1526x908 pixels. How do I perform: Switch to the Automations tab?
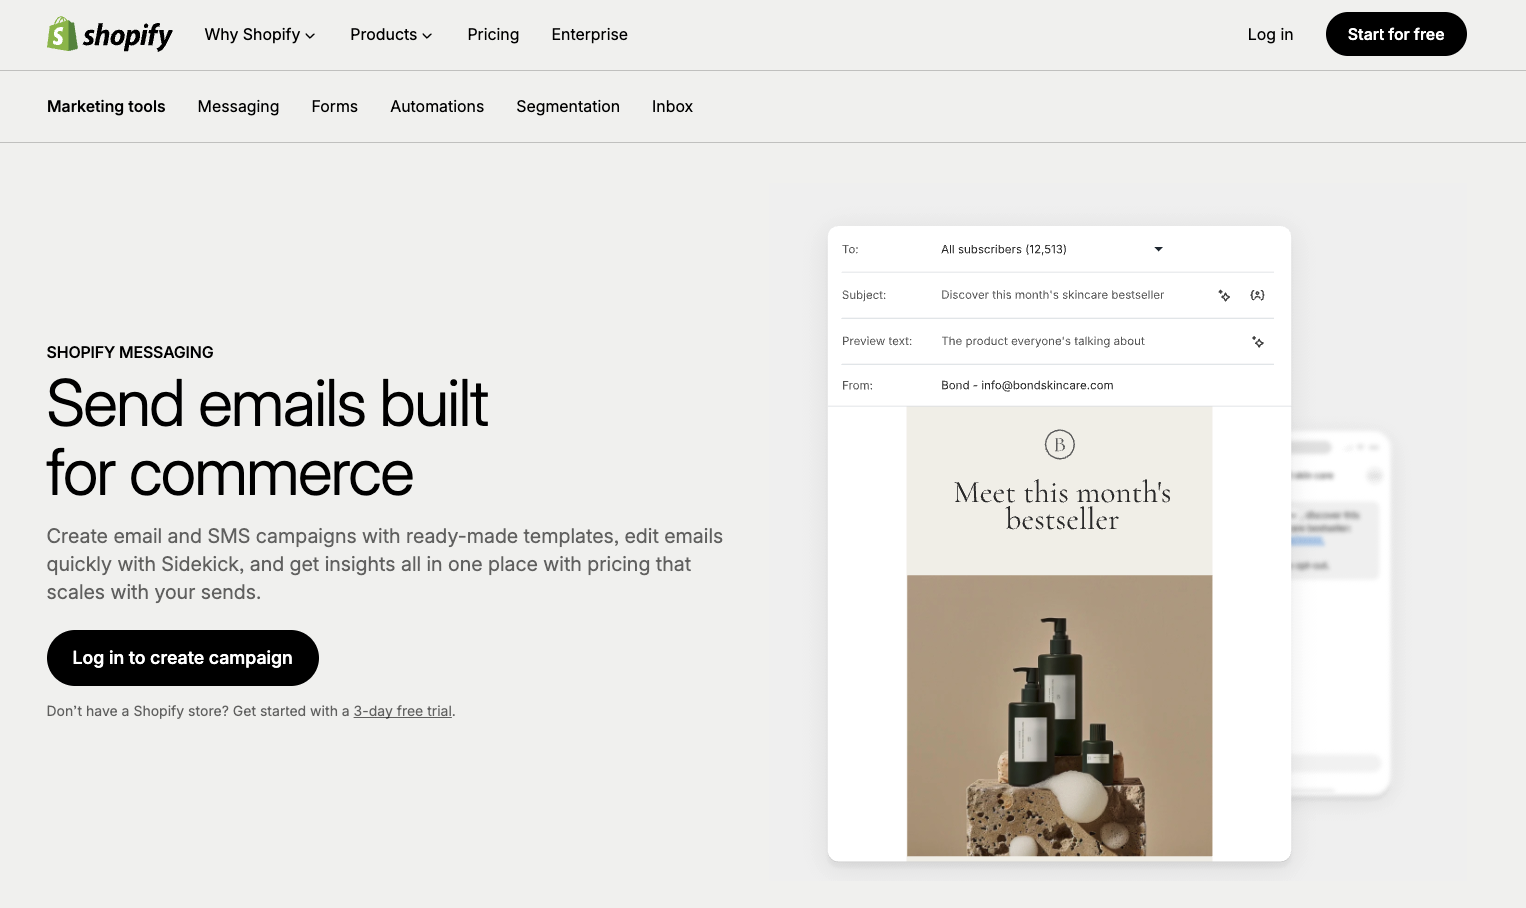coord(437,106)
